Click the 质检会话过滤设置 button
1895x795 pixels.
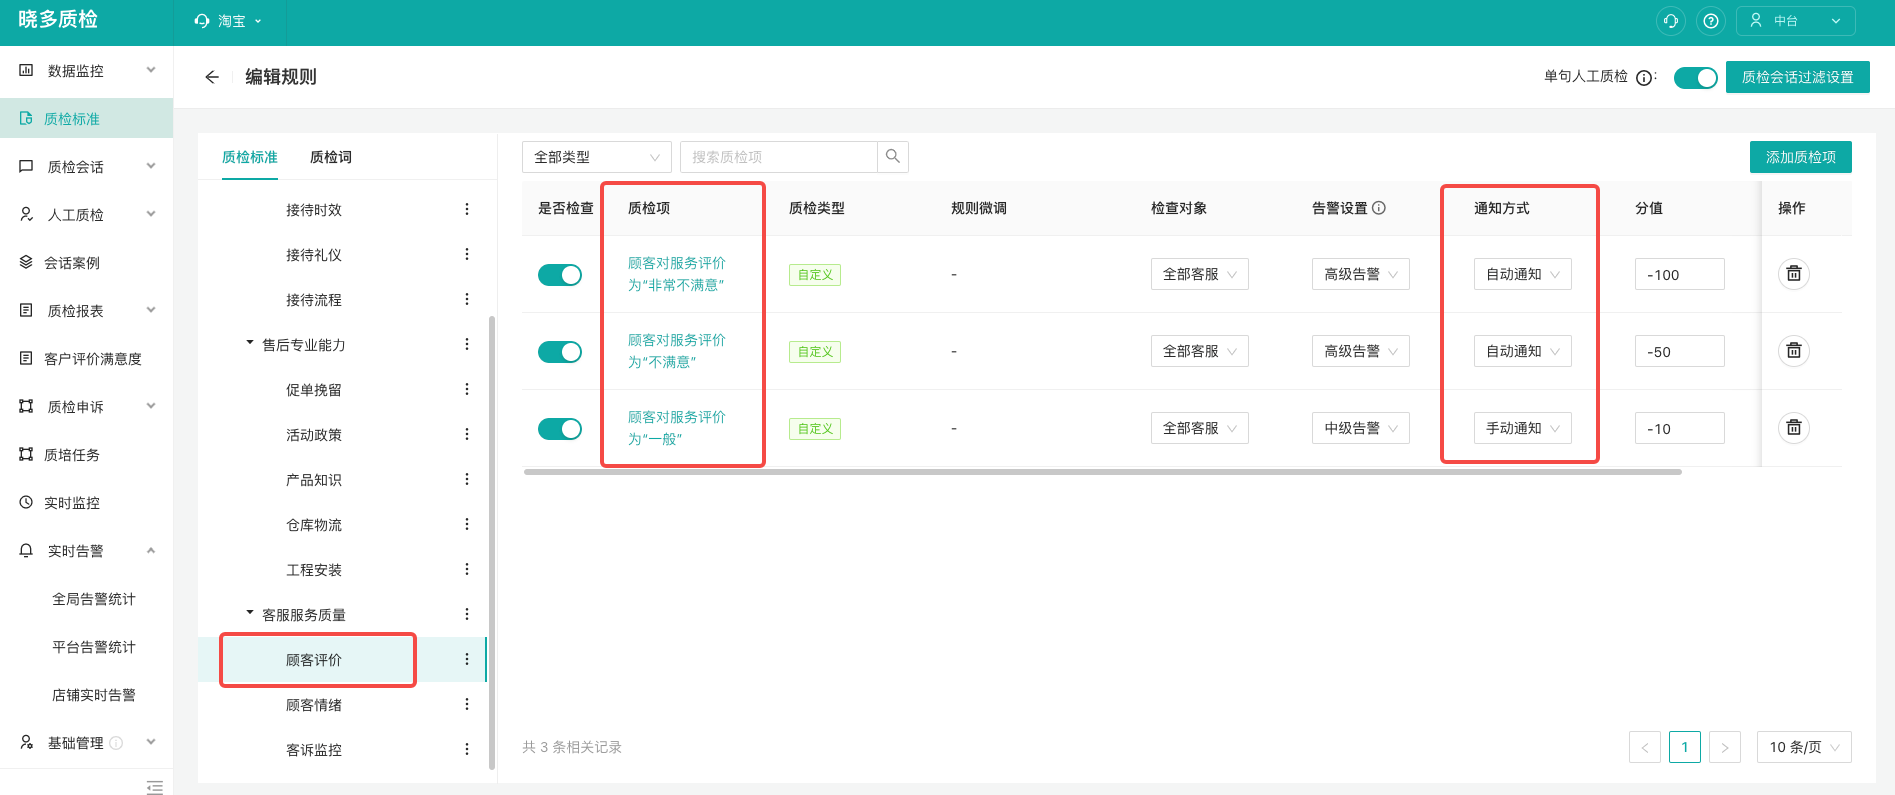coord(1798,77)
